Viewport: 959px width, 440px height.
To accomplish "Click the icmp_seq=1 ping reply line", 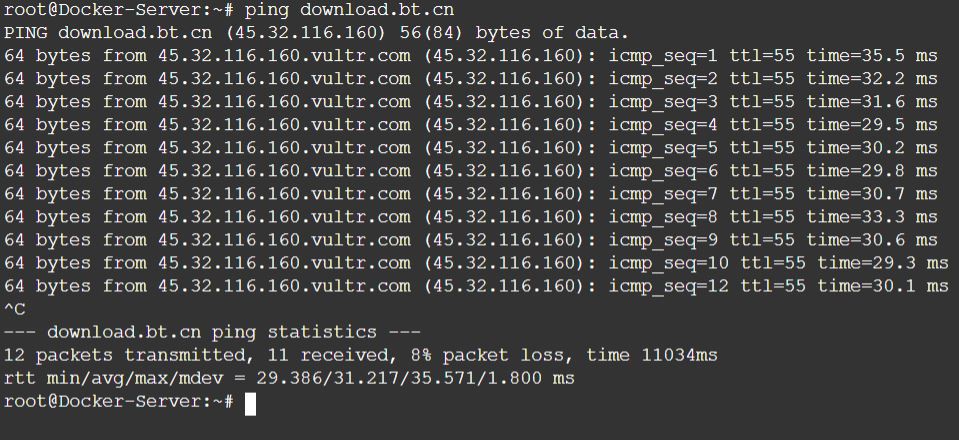I will (470, 55).
